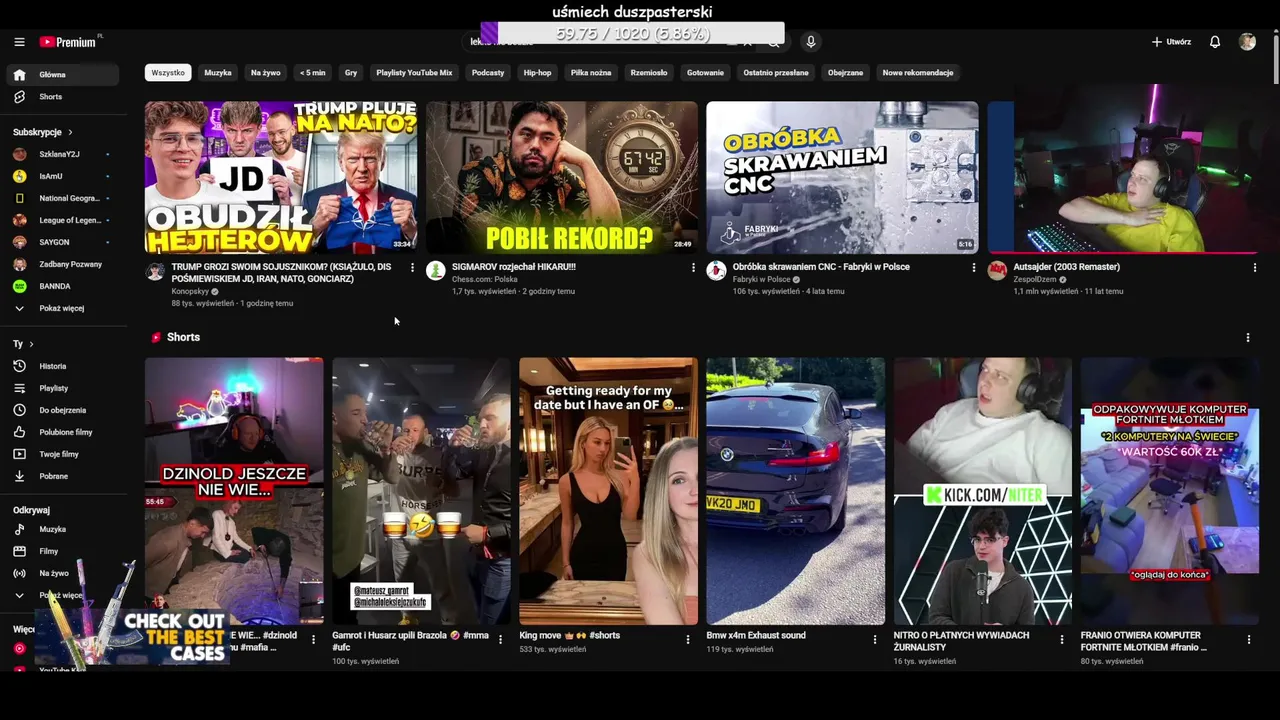
Task: Select the Wszystko filter chip
Action: [168, 73]
